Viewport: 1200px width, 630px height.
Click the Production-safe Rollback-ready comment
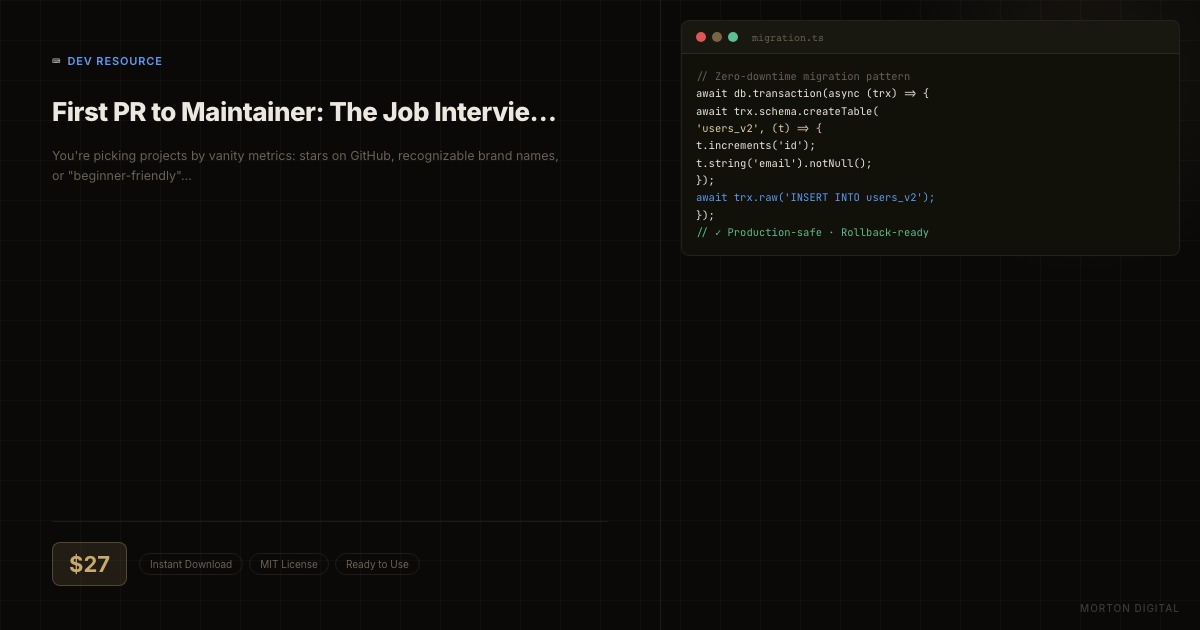tap(813, 232)
